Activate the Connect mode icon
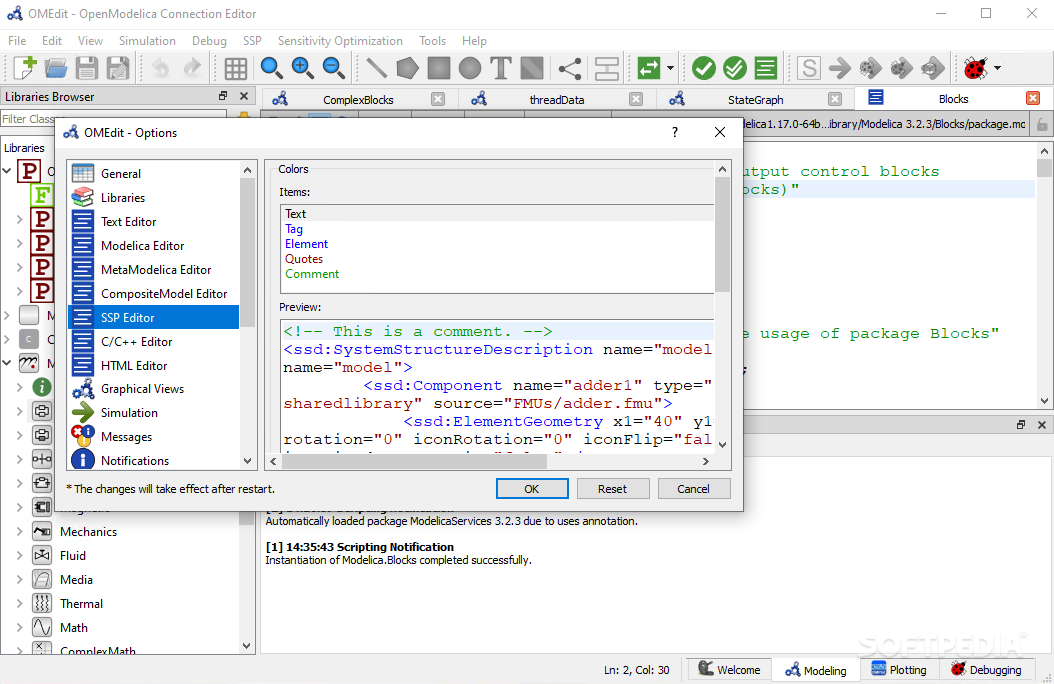 [570, 68]
